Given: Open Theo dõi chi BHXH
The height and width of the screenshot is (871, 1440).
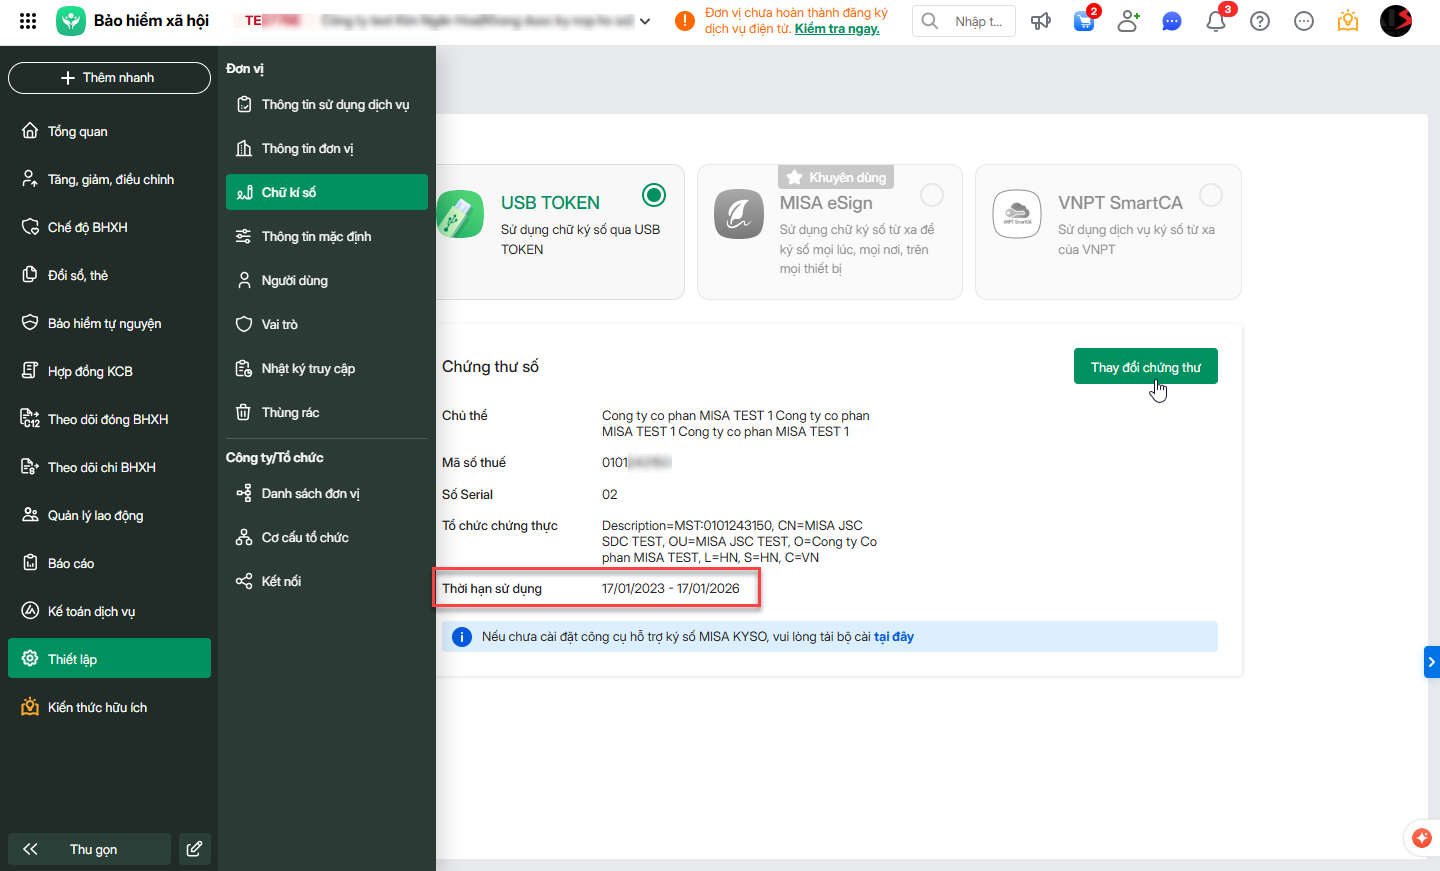Looking at the screenshot, I should [109, 467].
